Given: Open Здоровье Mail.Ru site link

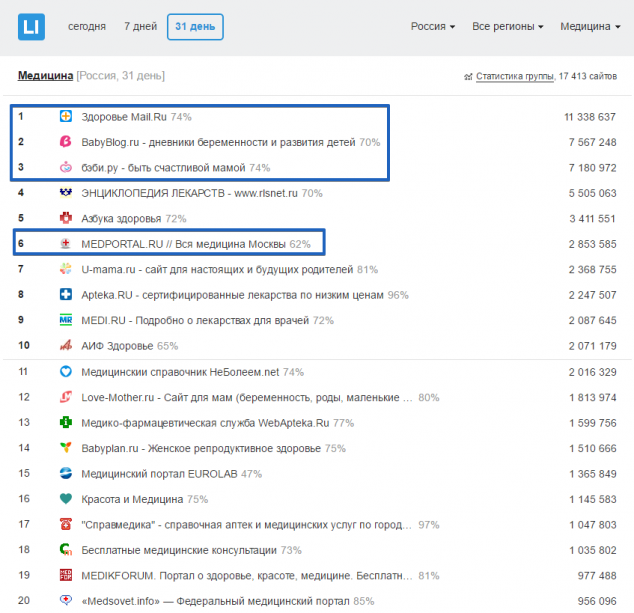Looking at the screenshot, I should pyautogui.click(x=124, y=117).
